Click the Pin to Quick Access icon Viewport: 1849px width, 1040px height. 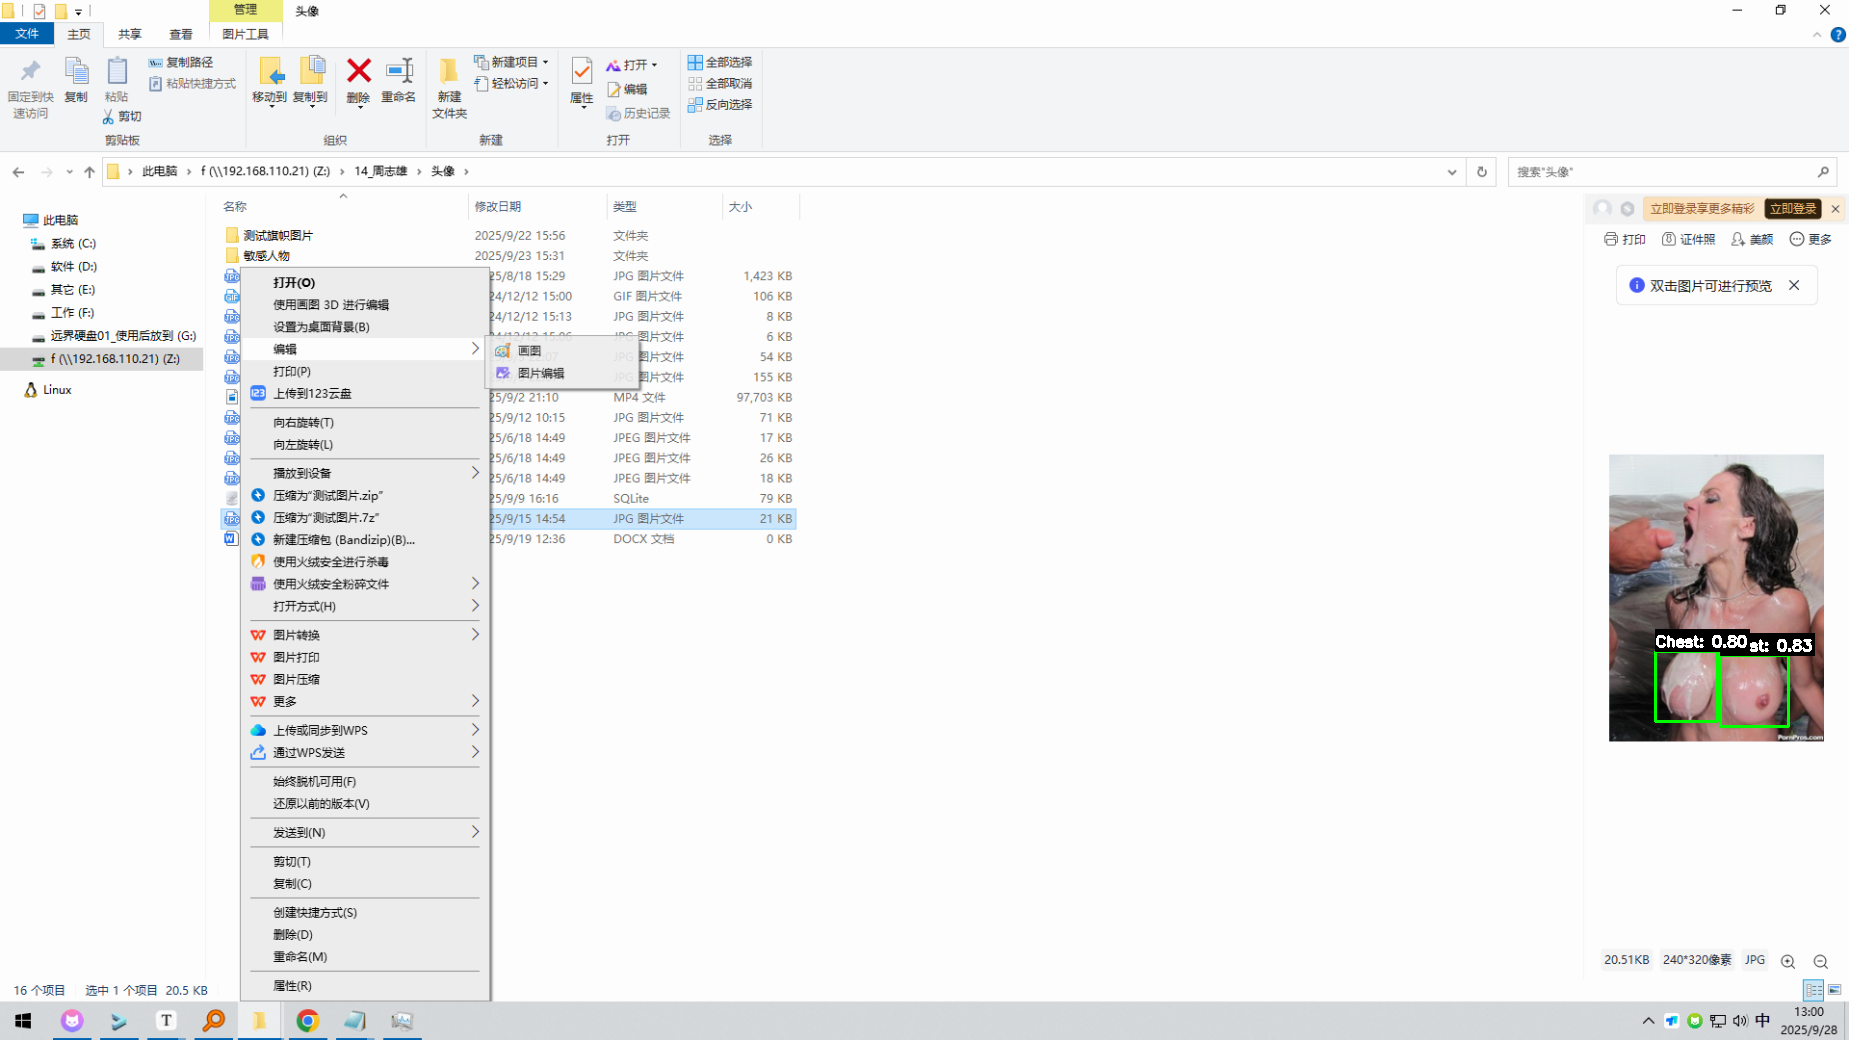tap(30, 72)
